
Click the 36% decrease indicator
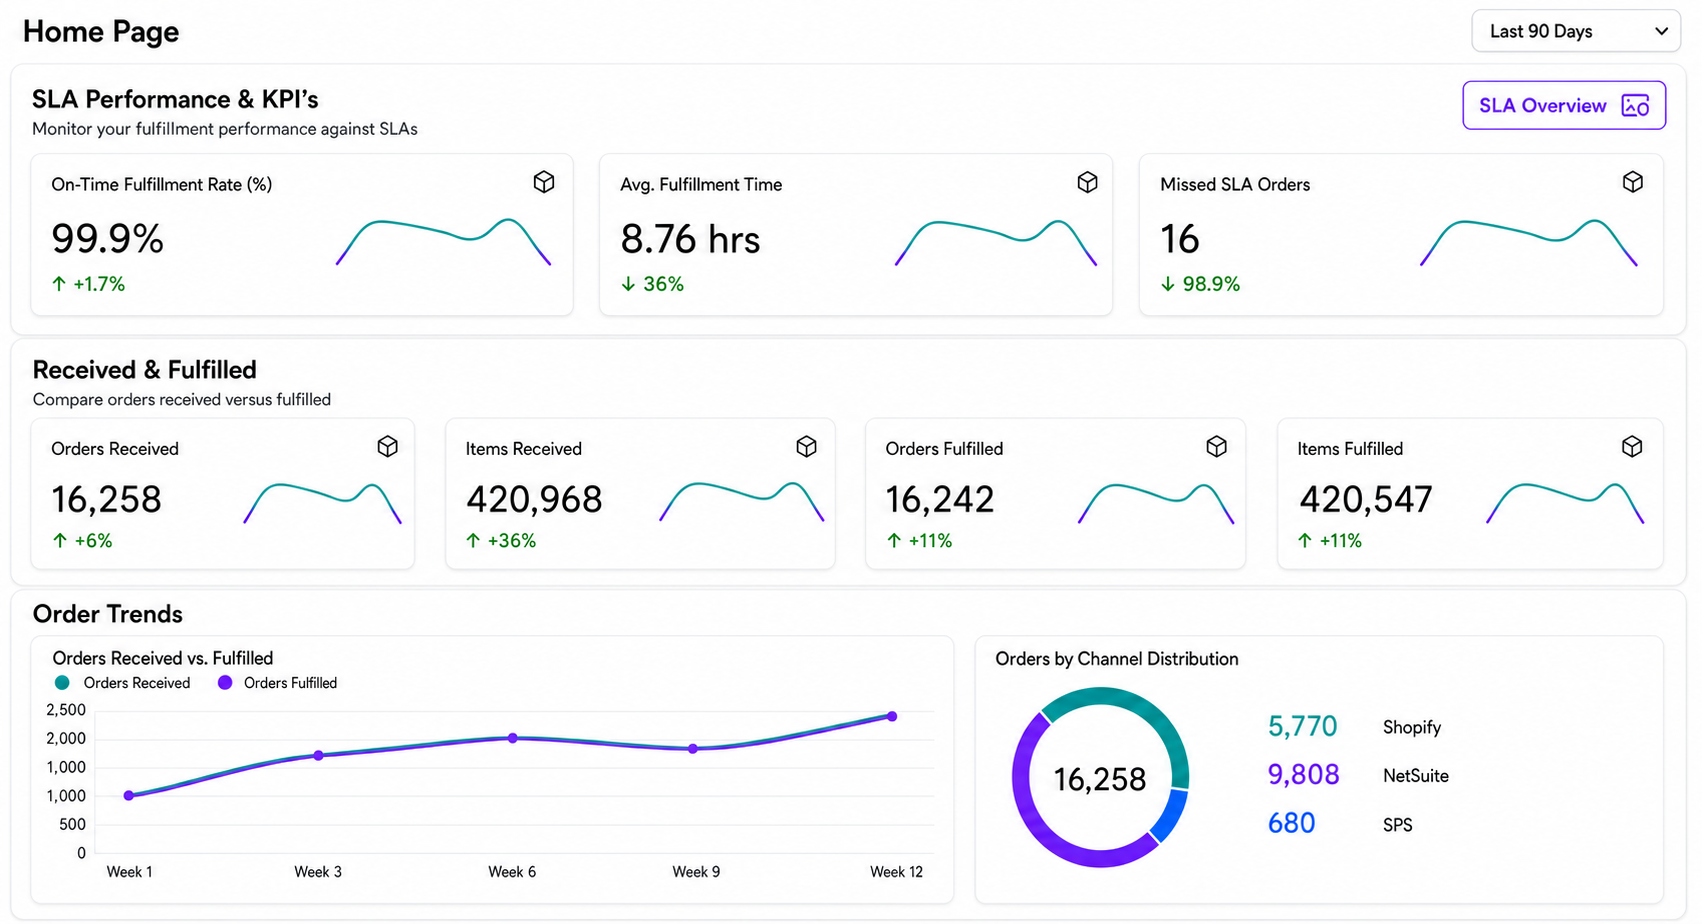(652, 284)
